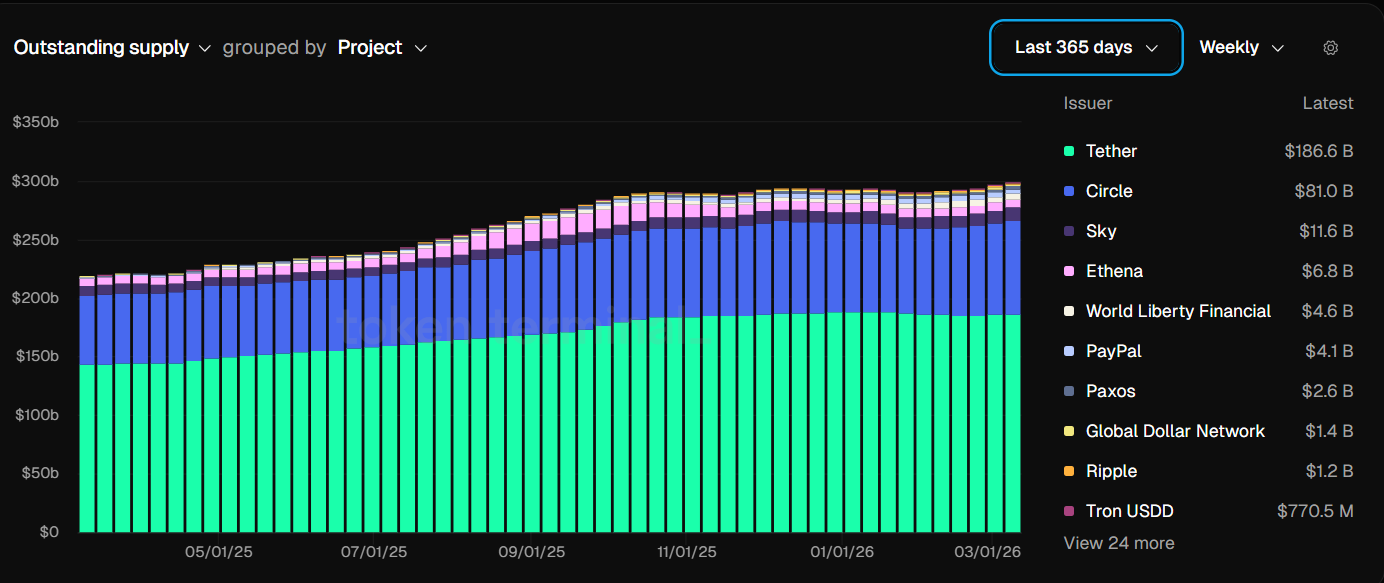
Task: Select World Liberty Financial in legend
Action: [x=1178, y=311]
